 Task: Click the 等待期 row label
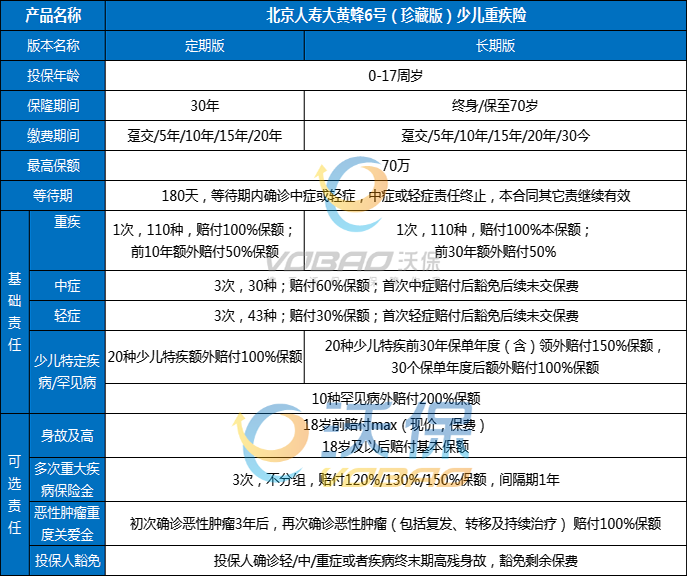[x=53, y=195]
